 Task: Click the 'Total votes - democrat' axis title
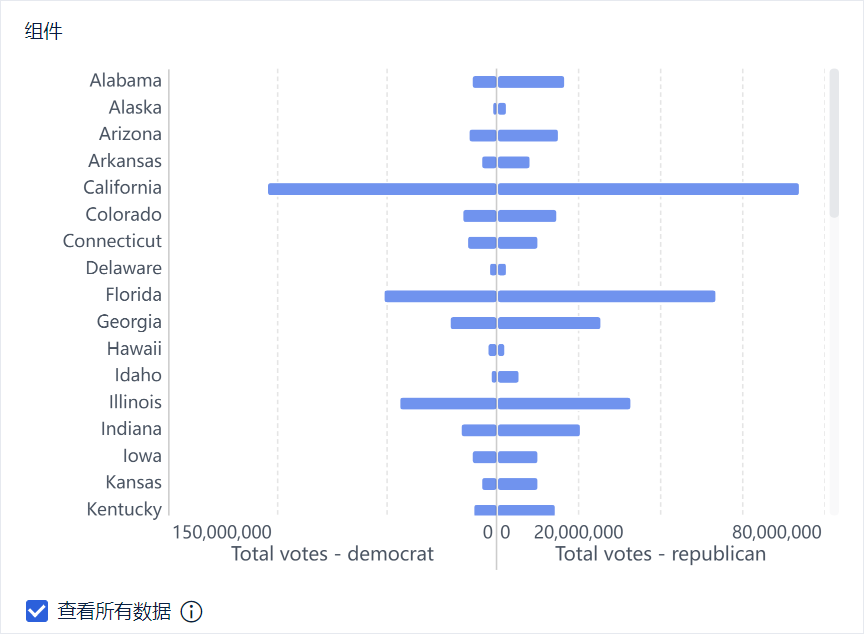tap(332, 554)
